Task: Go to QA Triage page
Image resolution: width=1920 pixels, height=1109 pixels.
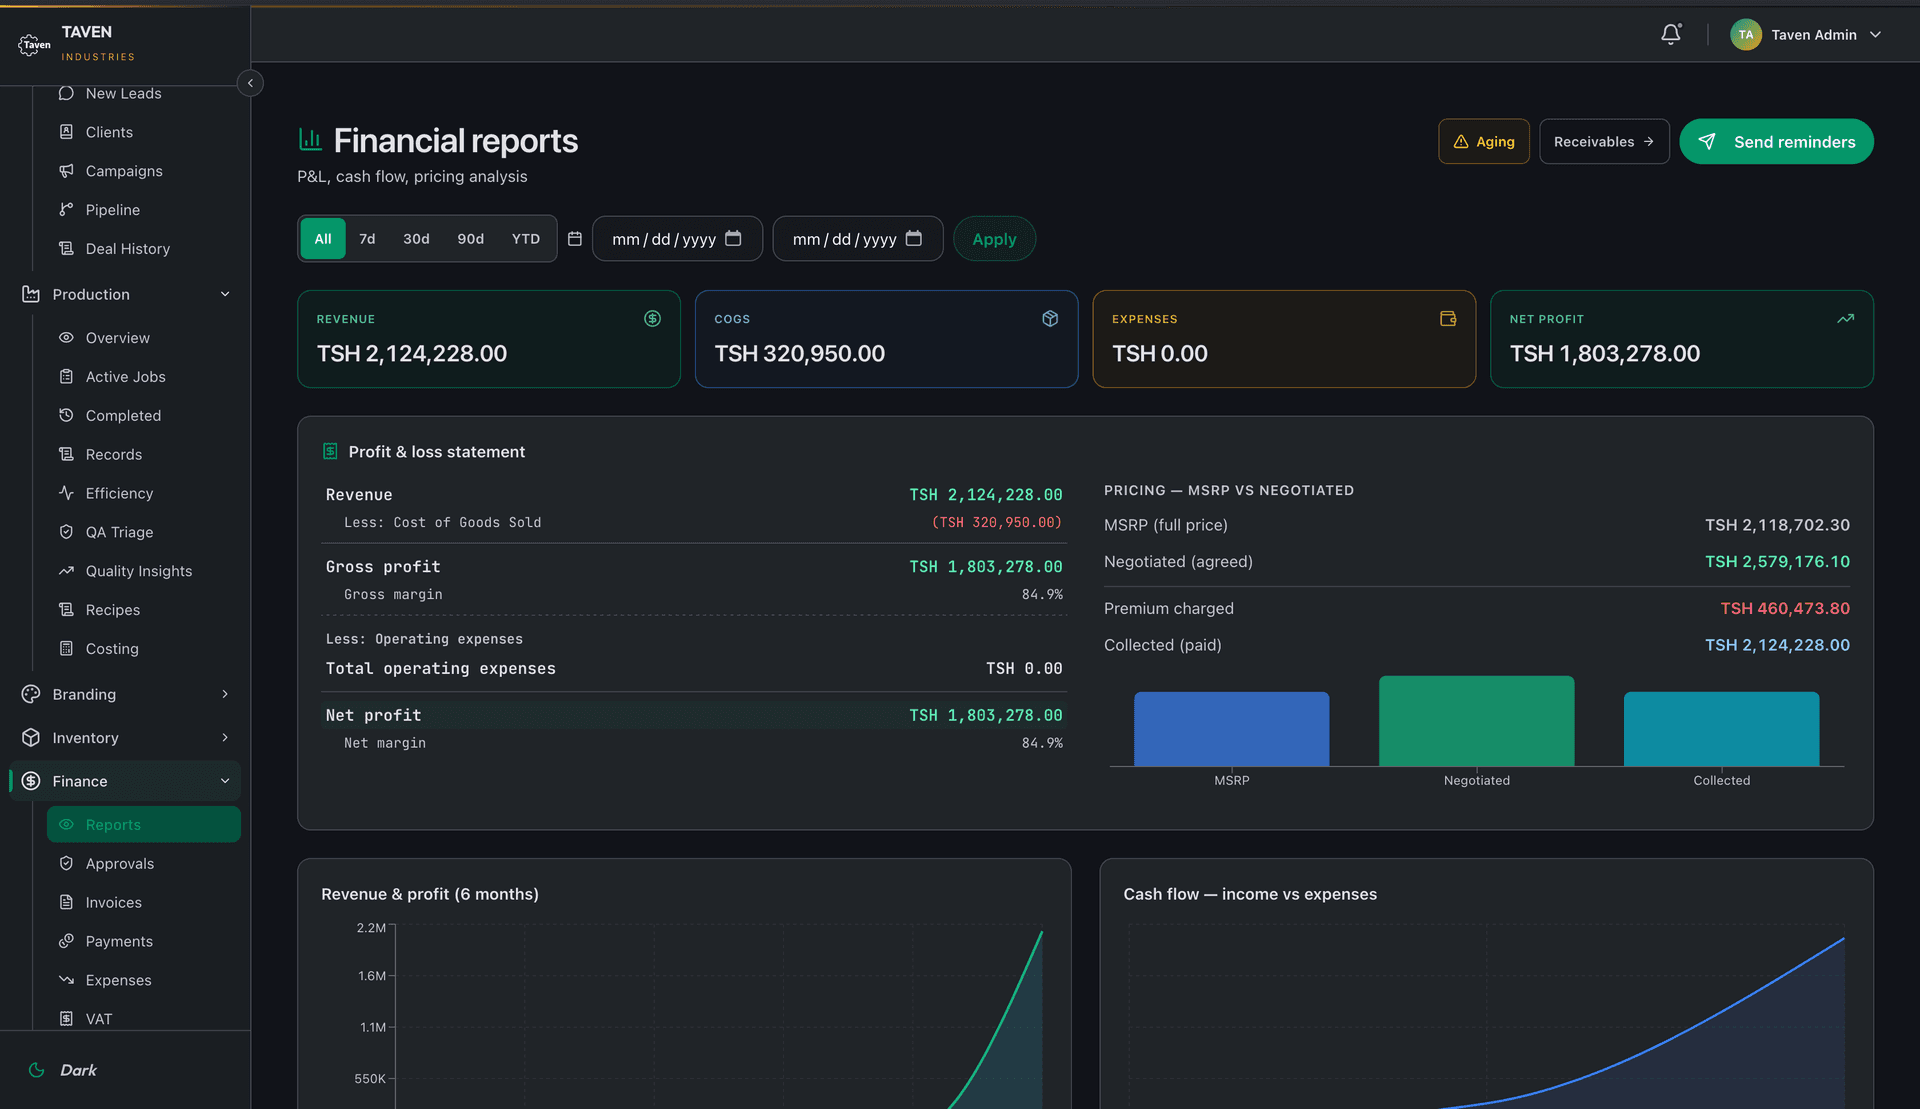Action: pyautogui.click(x=119, y=532)
